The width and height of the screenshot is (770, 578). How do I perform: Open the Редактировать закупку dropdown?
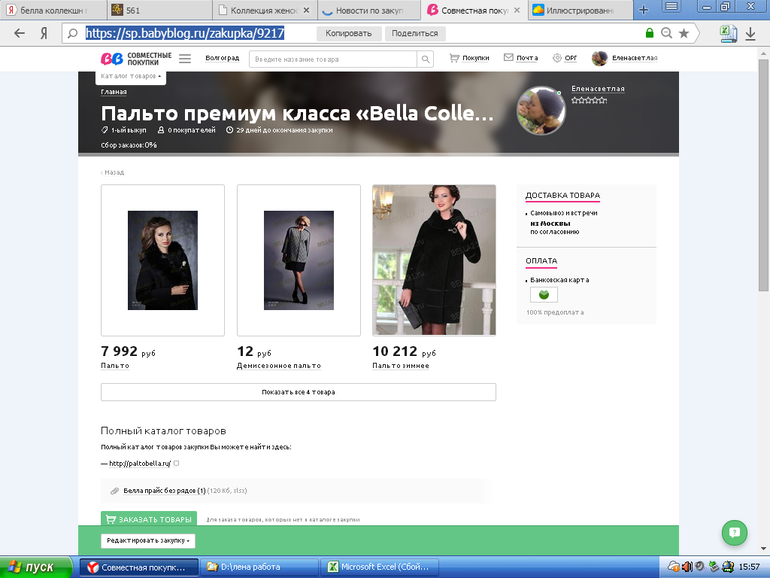tap(148, 540)
